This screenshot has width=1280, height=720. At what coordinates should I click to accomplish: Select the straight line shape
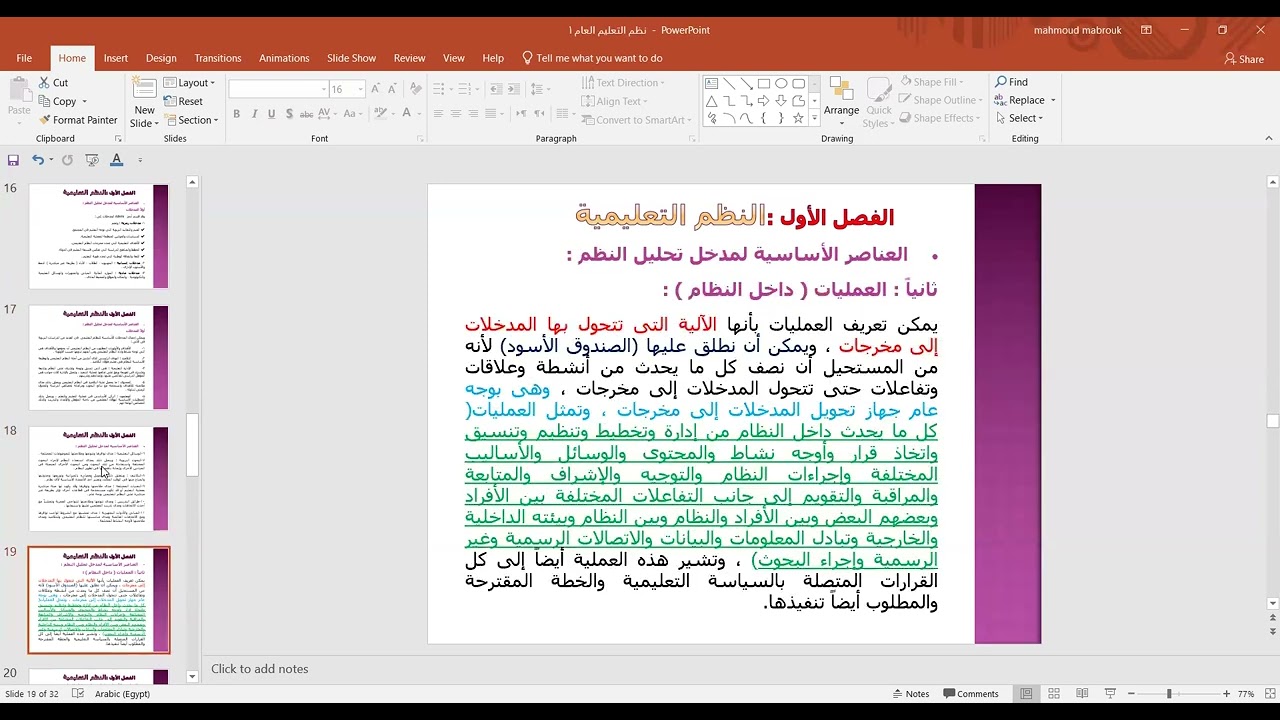[x=729, y=84]
